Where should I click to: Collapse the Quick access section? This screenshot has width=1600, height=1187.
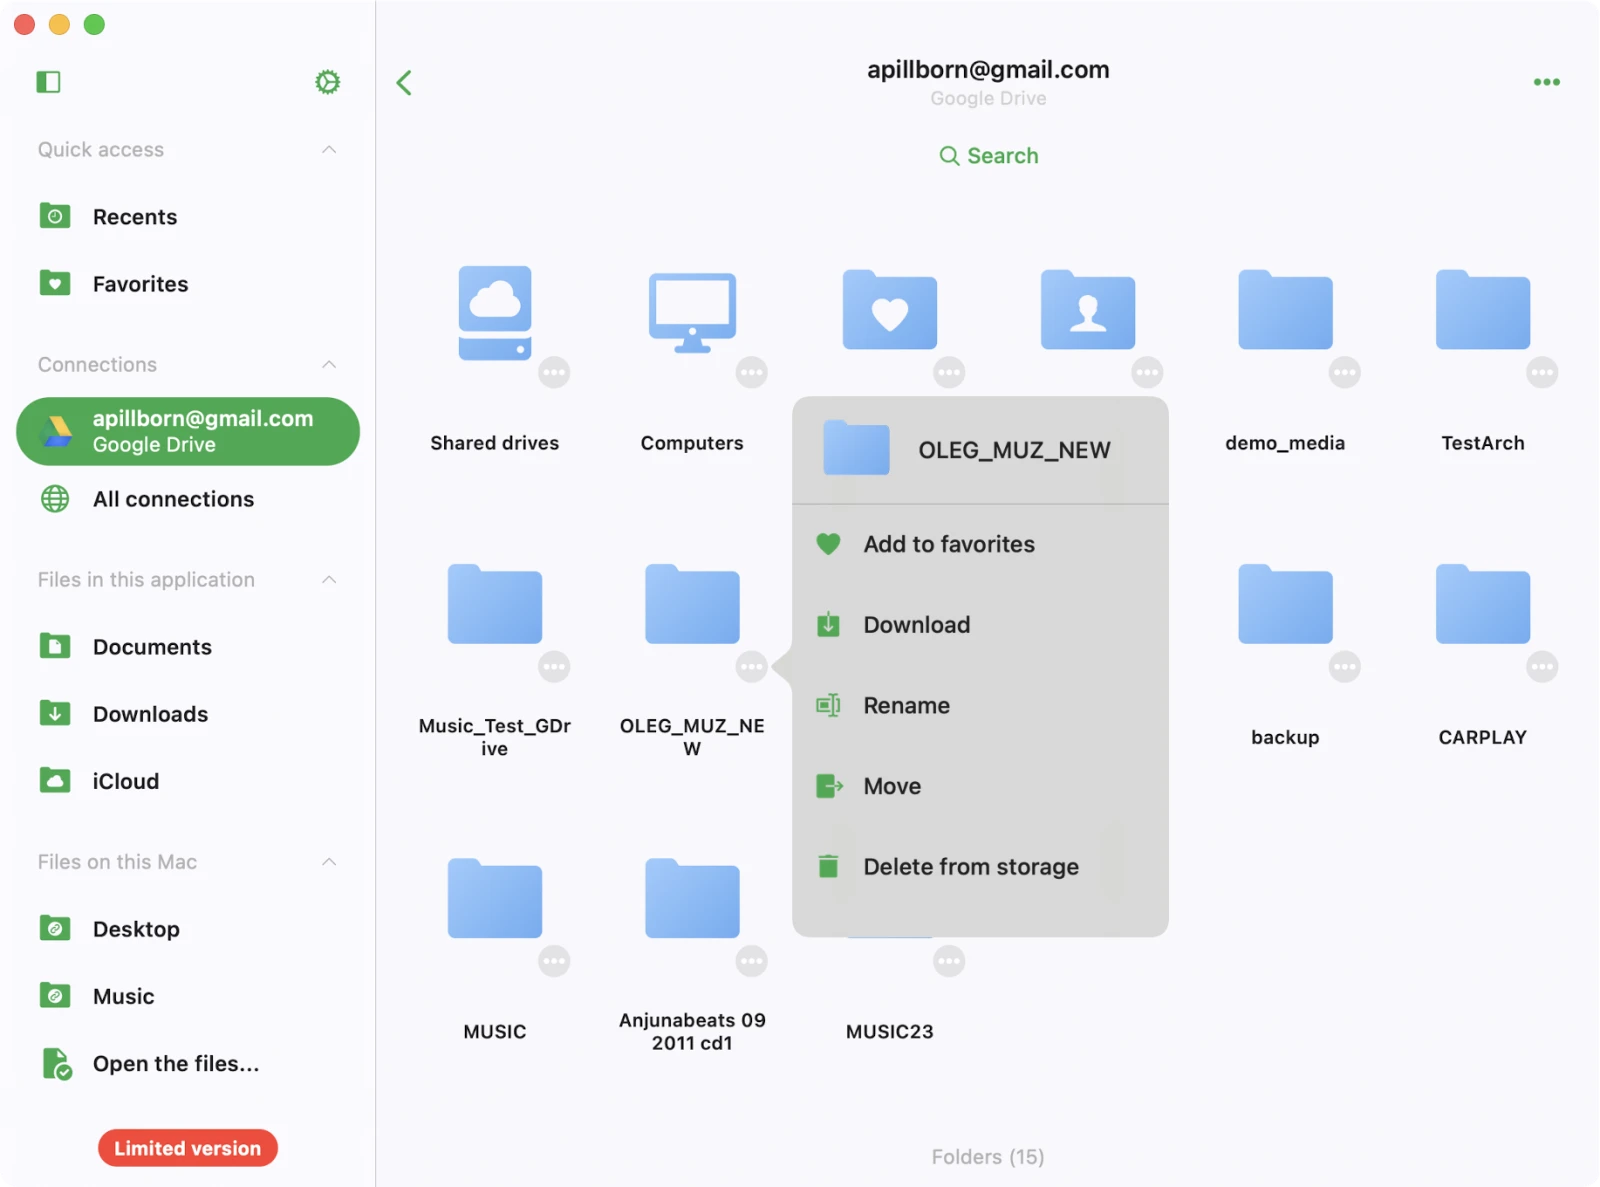click(x=329, y=150)
